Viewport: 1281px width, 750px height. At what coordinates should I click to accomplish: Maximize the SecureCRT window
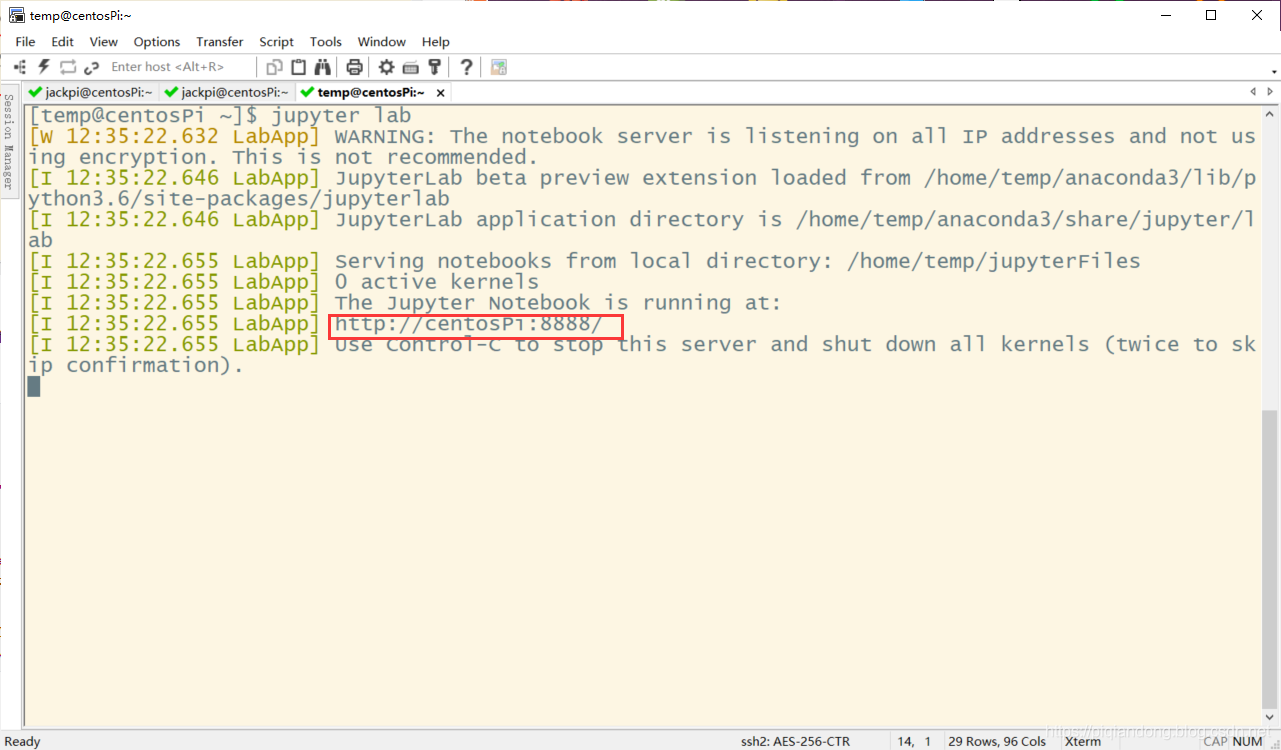coord(1211,15)
